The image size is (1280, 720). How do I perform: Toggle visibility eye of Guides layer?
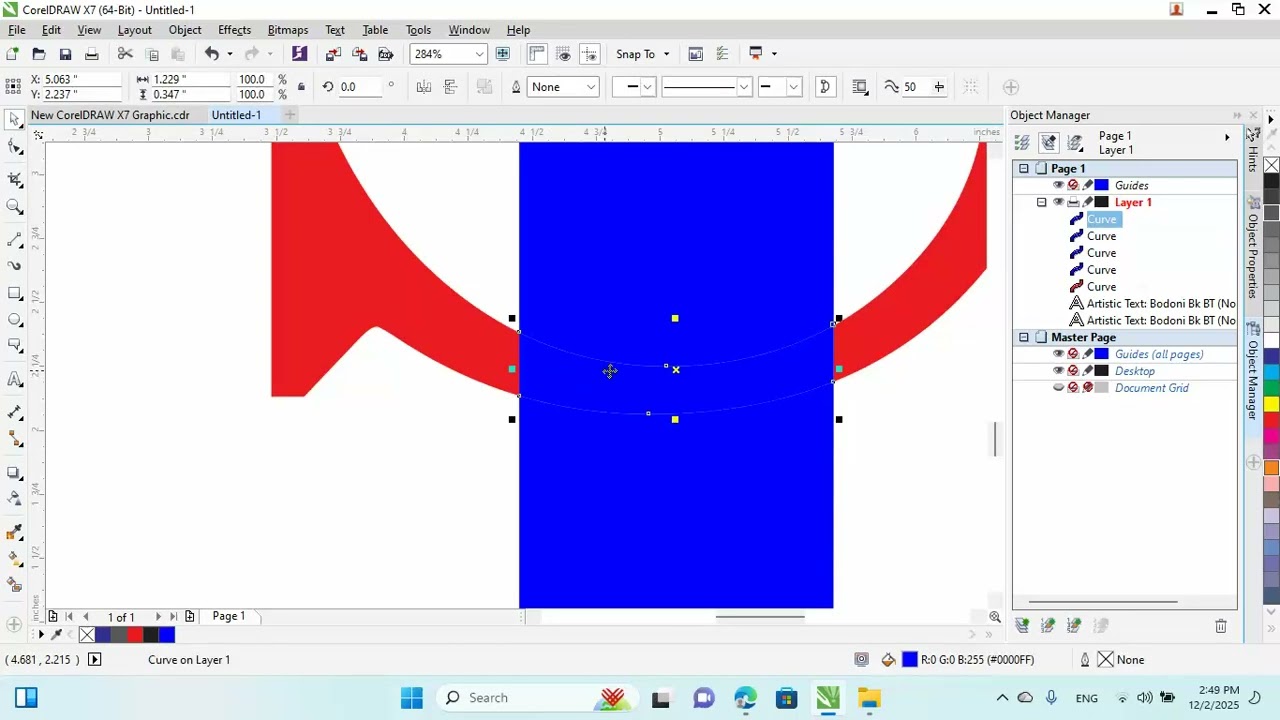click(1059, 185)
